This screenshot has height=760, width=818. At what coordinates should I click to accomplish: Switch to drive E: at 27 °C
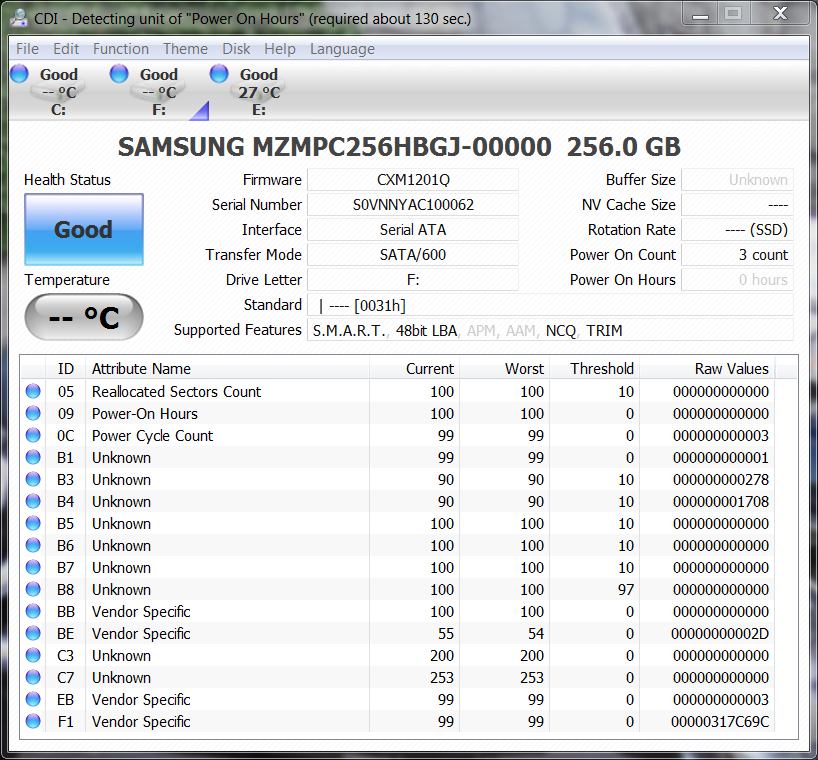tap(259, 91)
